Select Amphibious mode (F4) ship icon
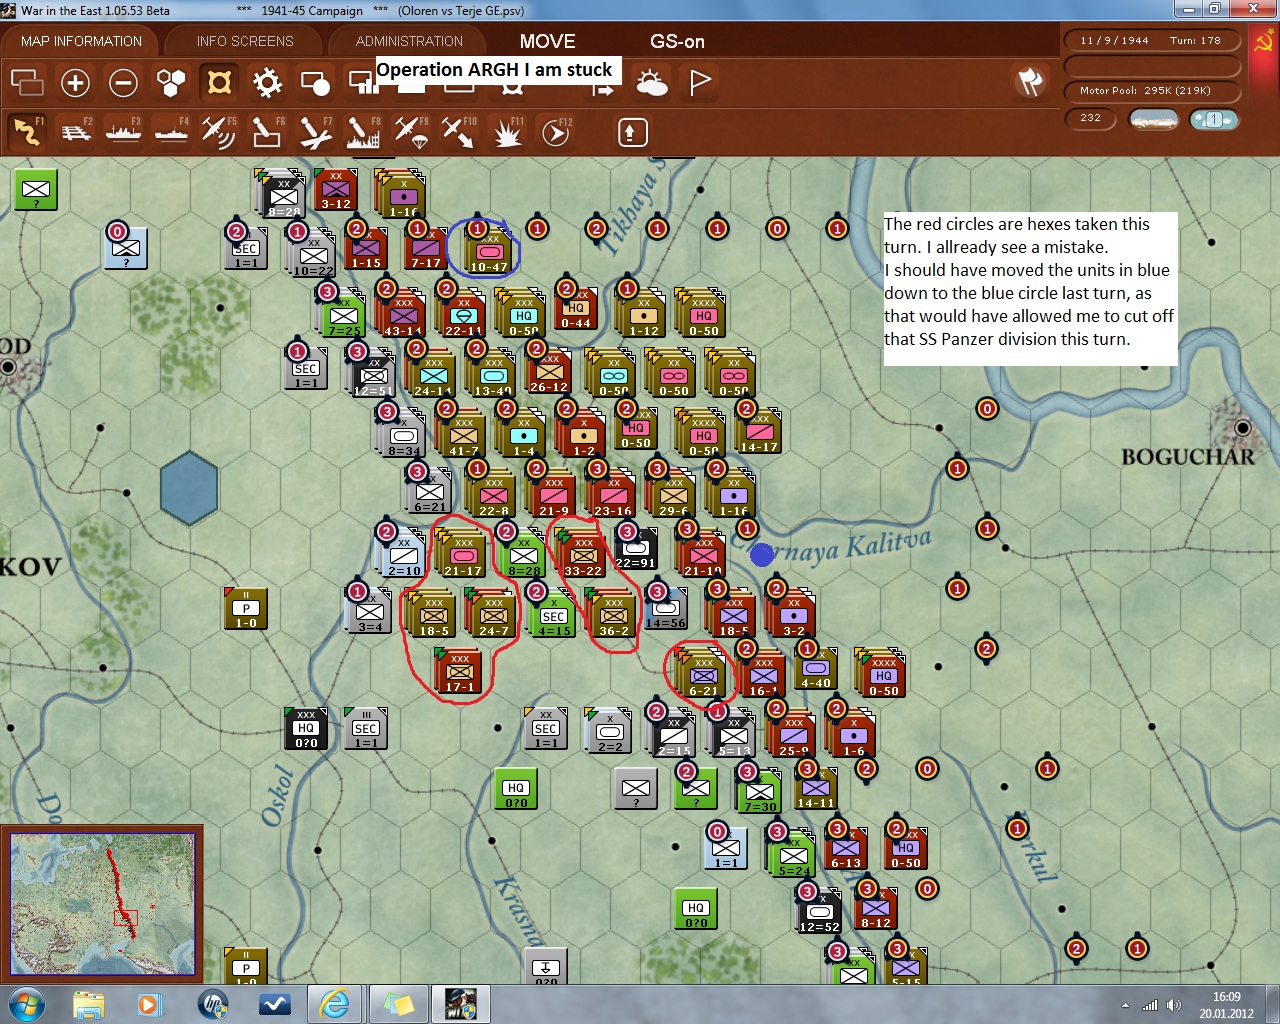Image resolution: width=1280 pixels, height=1024 pixels. click(171, 132)
